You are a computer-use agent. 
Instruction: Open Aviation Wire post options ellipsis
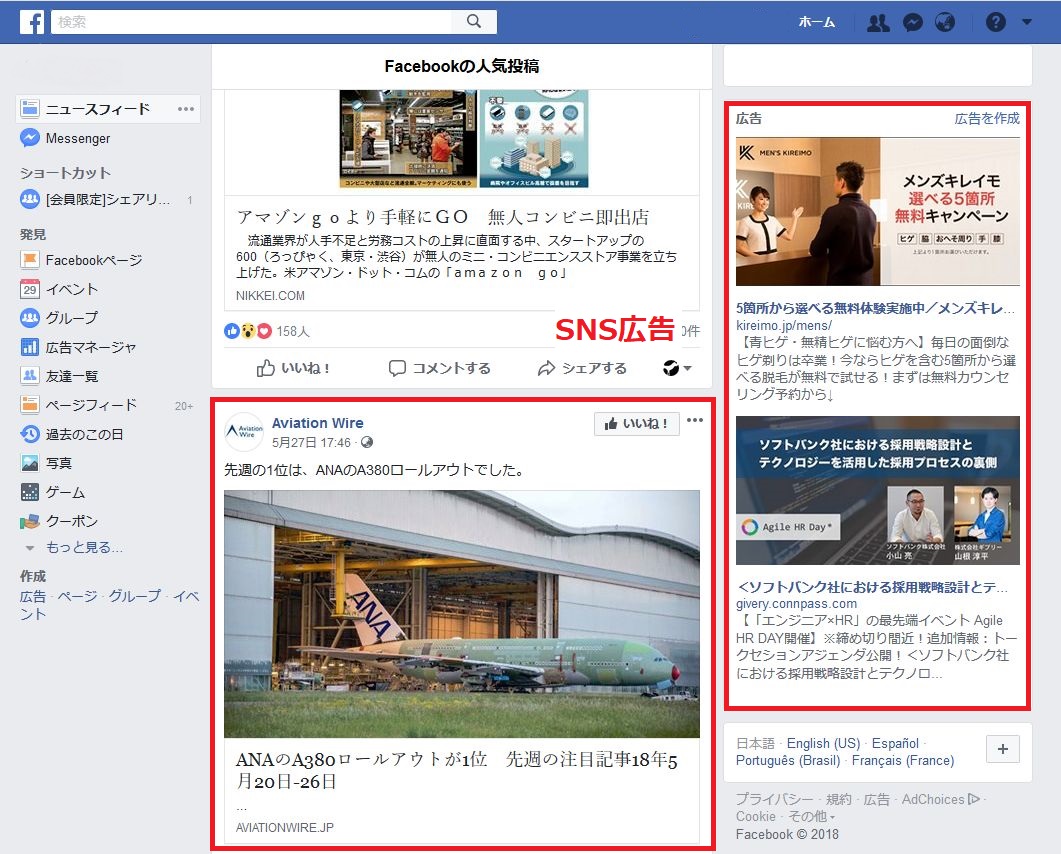[x=694, y=420]
